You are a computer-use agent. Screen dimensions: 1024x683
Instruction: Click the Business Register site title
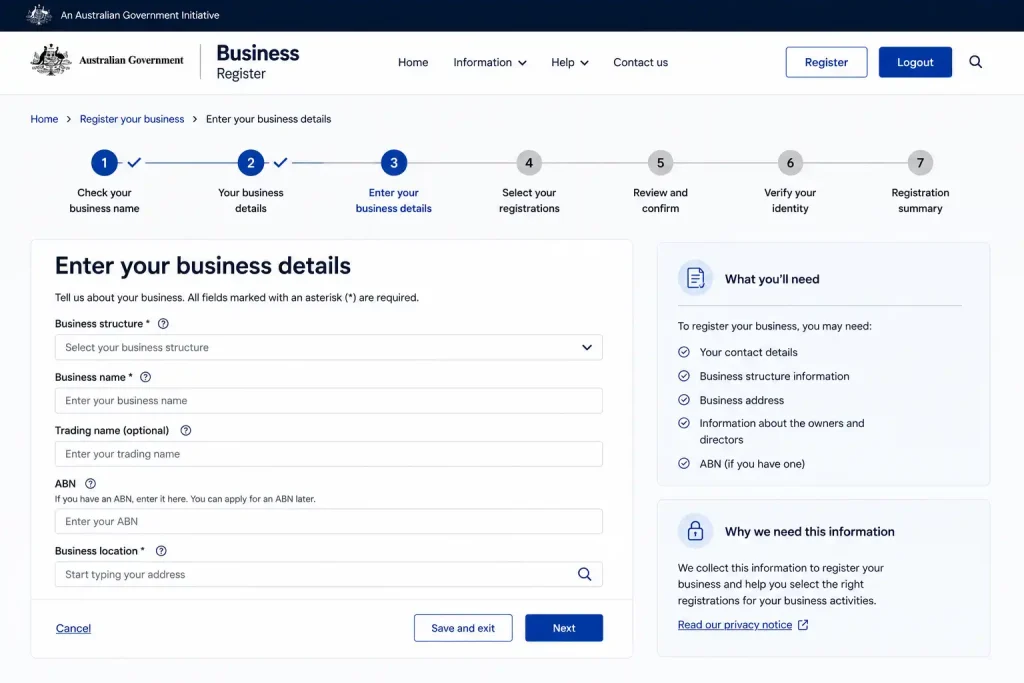tap(257, 62)
